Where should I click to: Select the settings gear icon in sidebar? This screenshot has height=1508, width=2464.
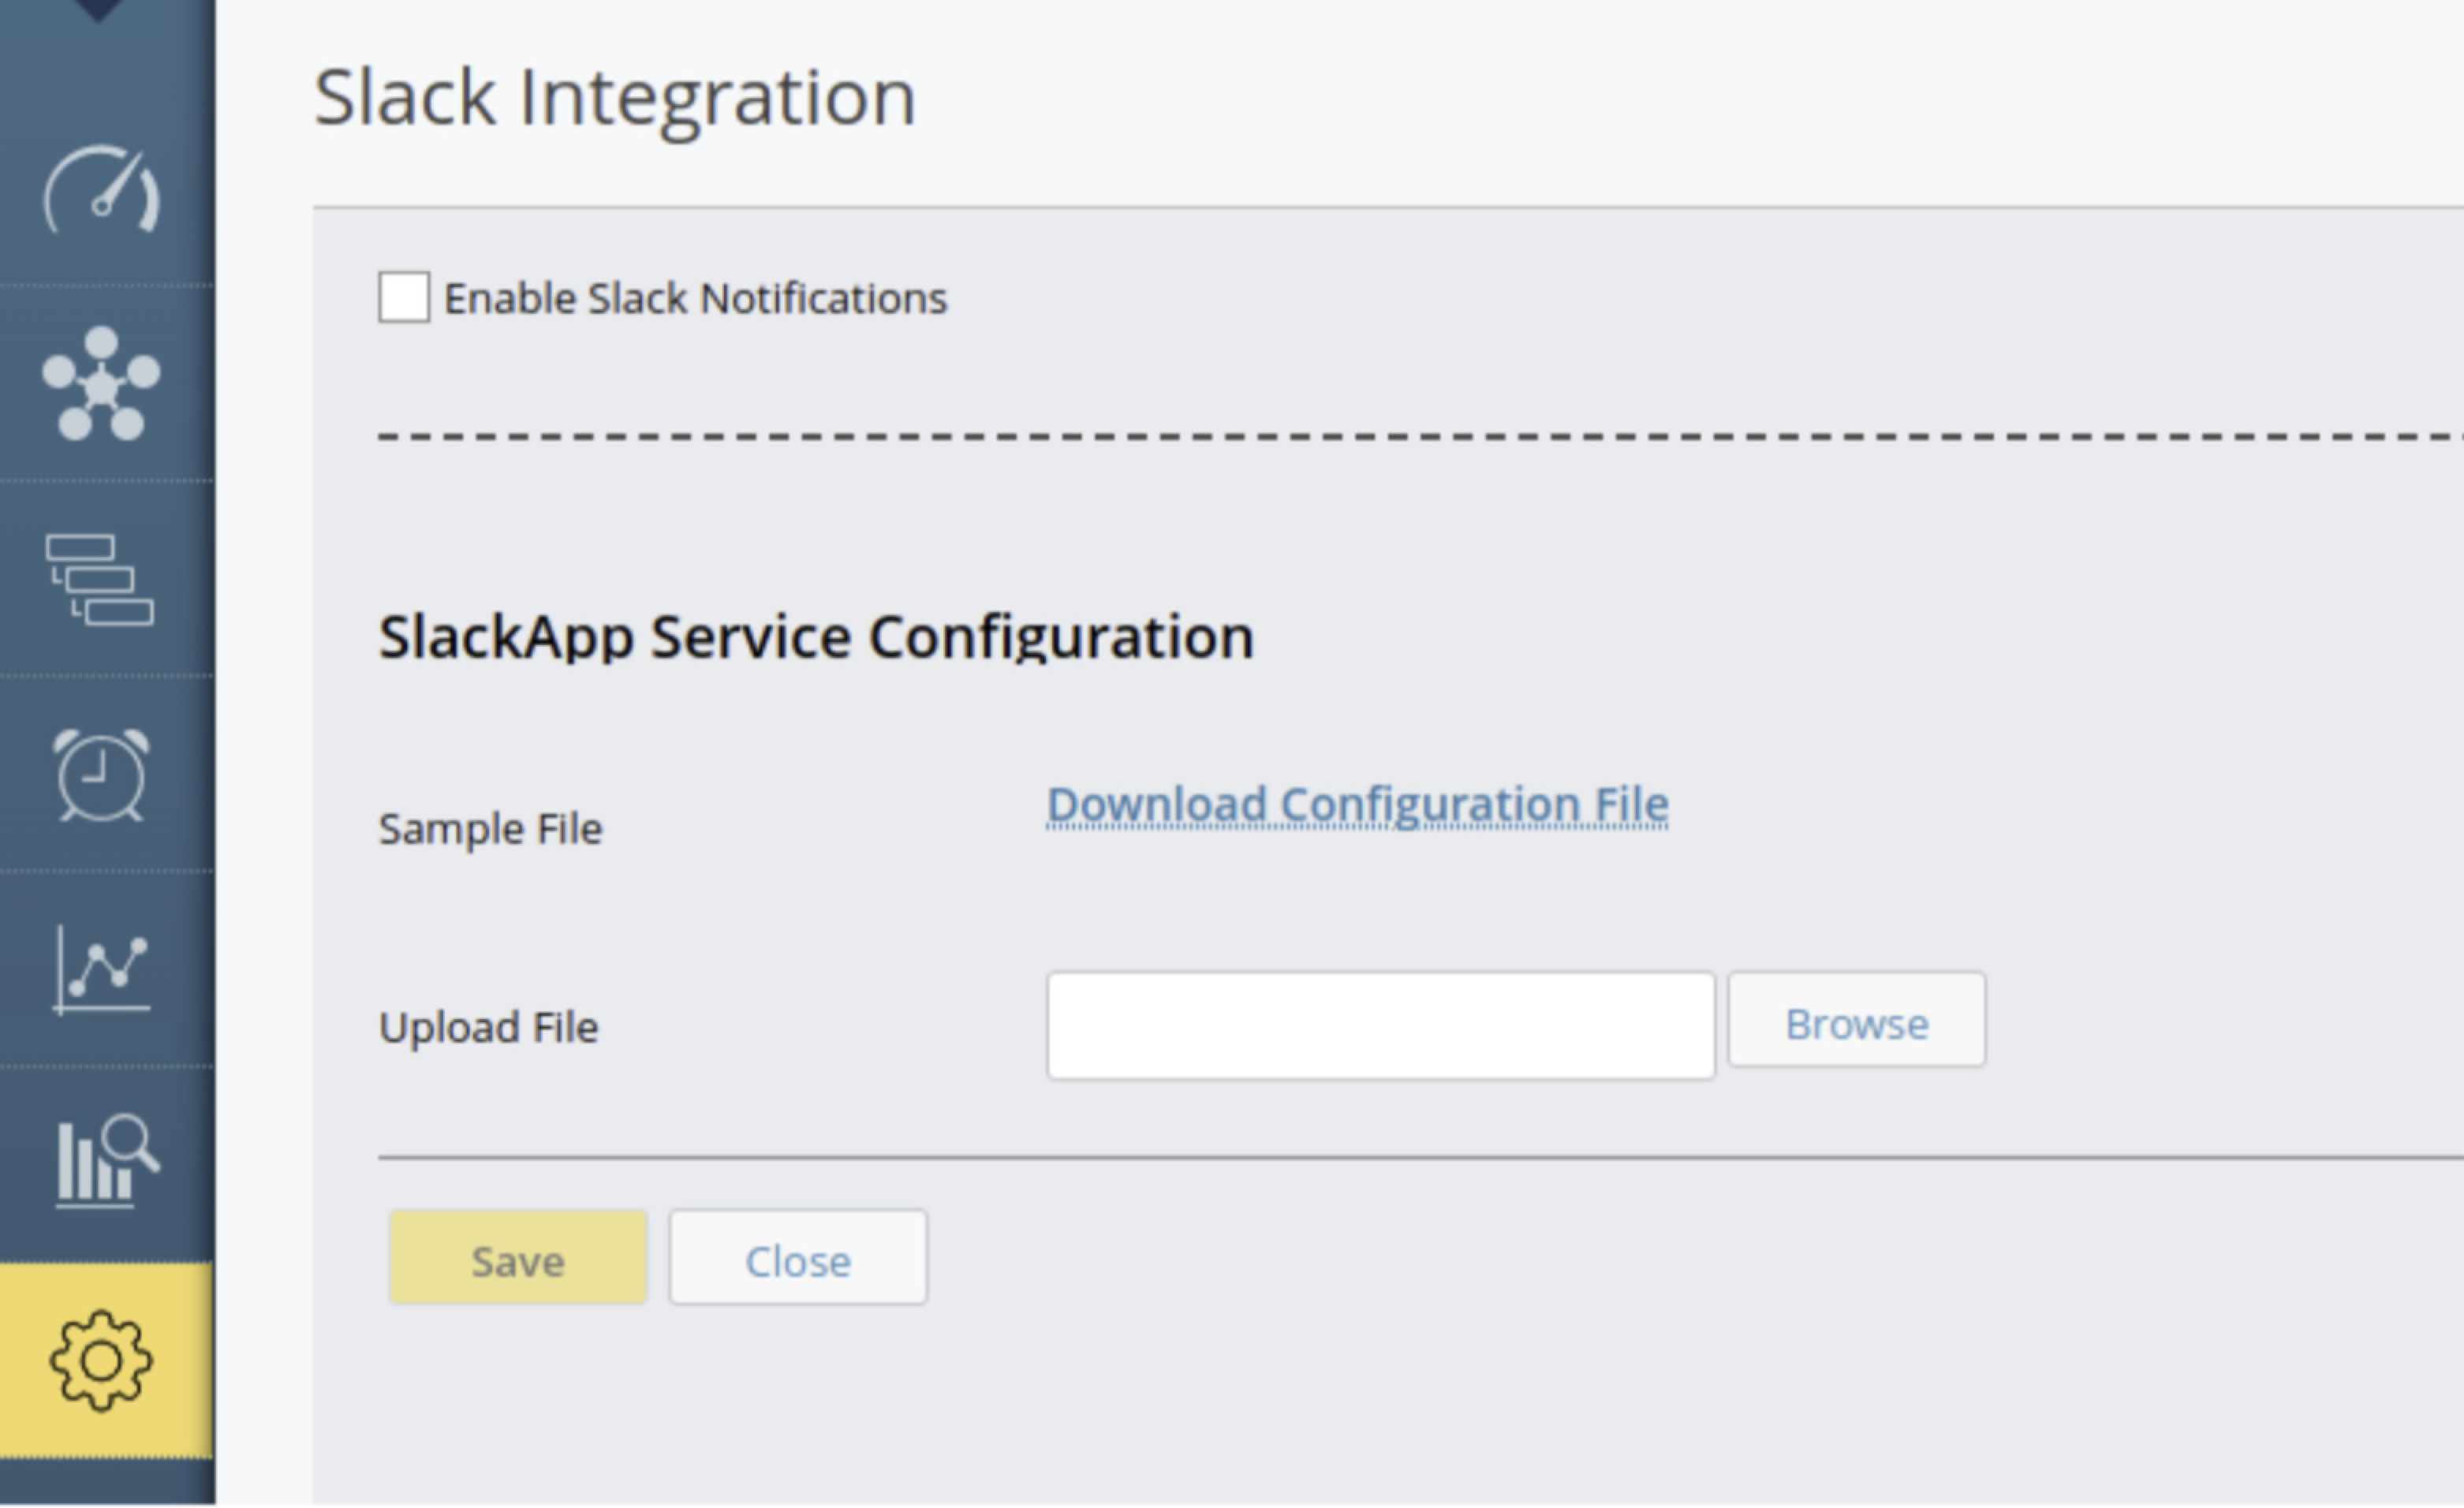tap(101, 1362)
